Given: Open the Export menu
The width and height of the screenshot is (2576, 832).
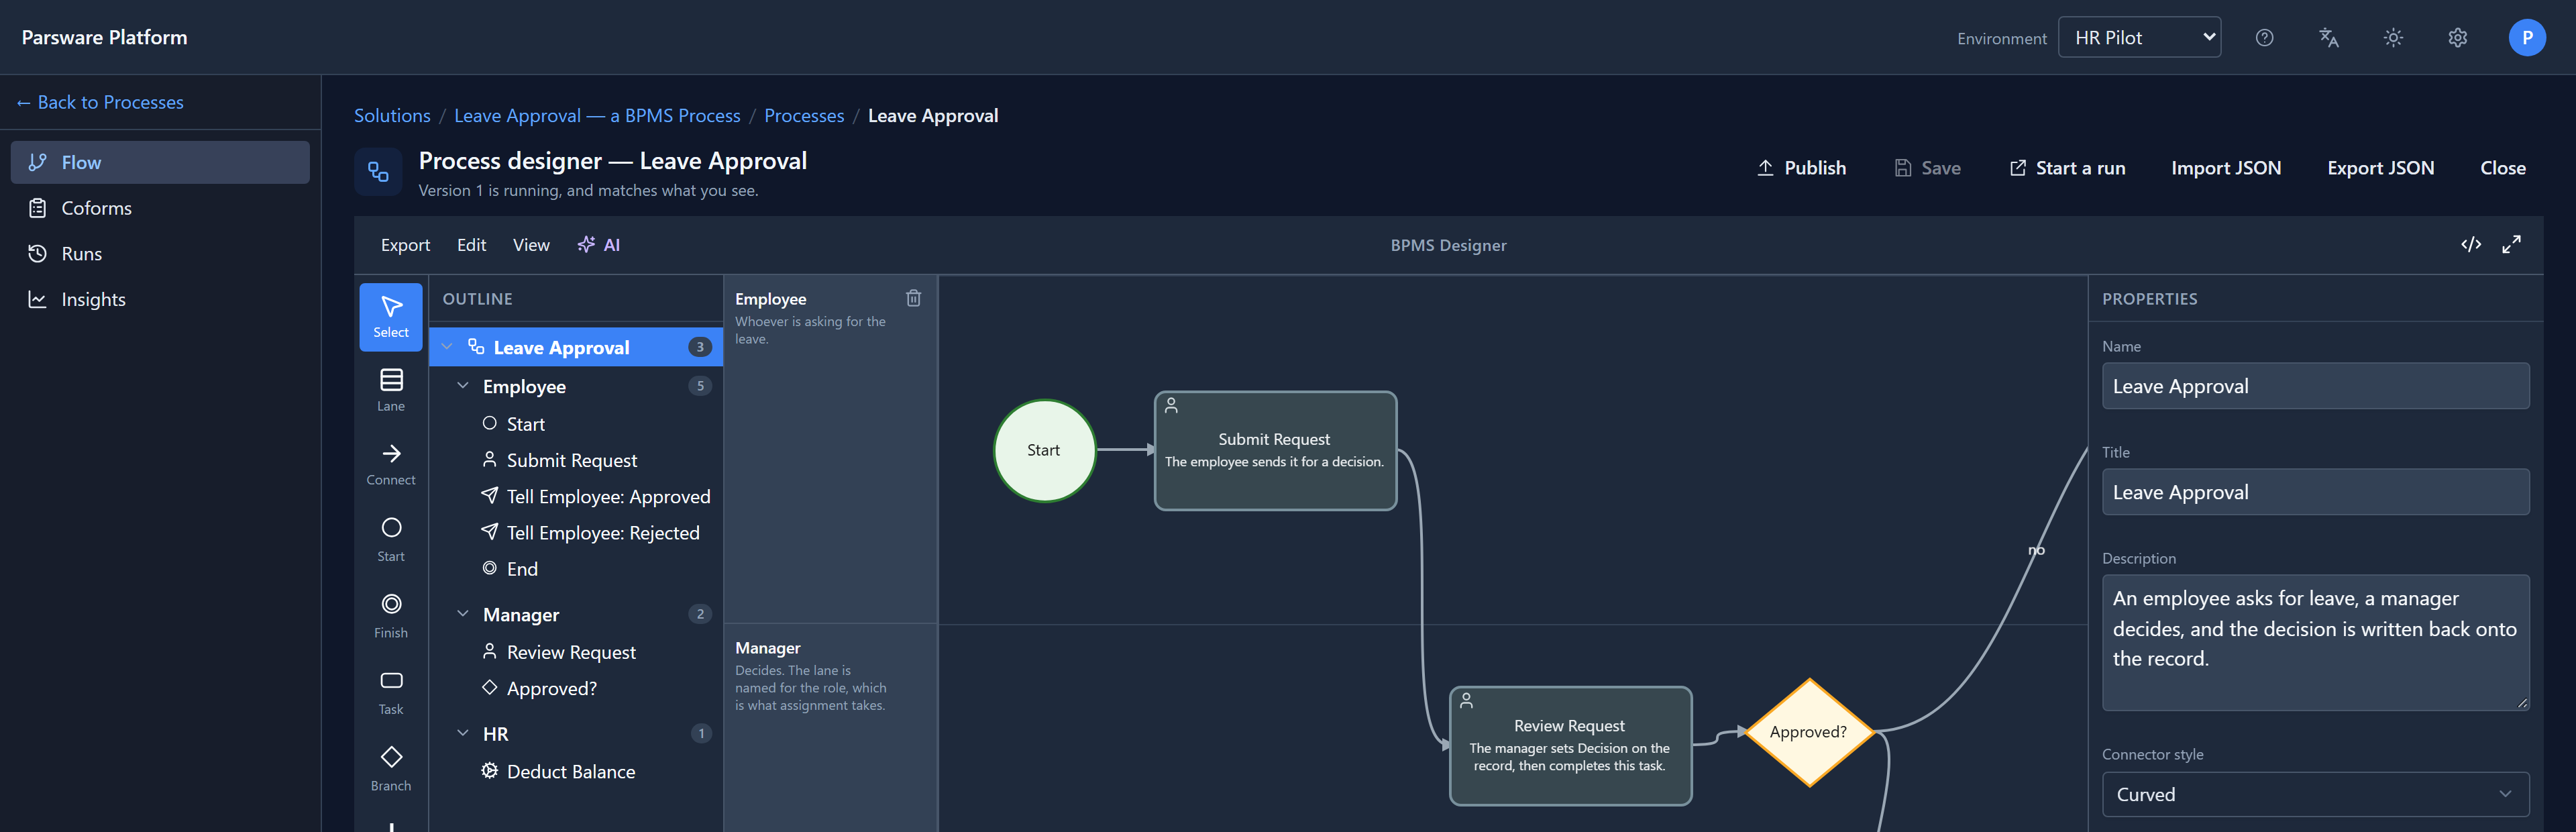Looking at the screenshot, I should [405, 245].
